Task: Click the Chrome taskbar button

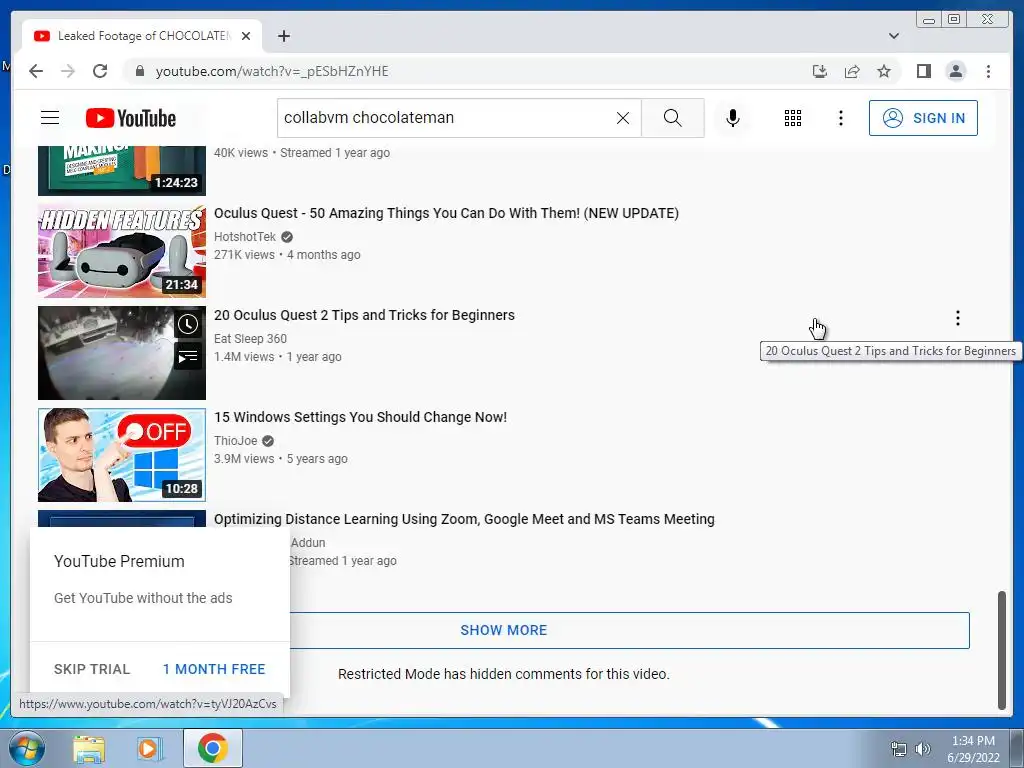Action: coord(212,748)
